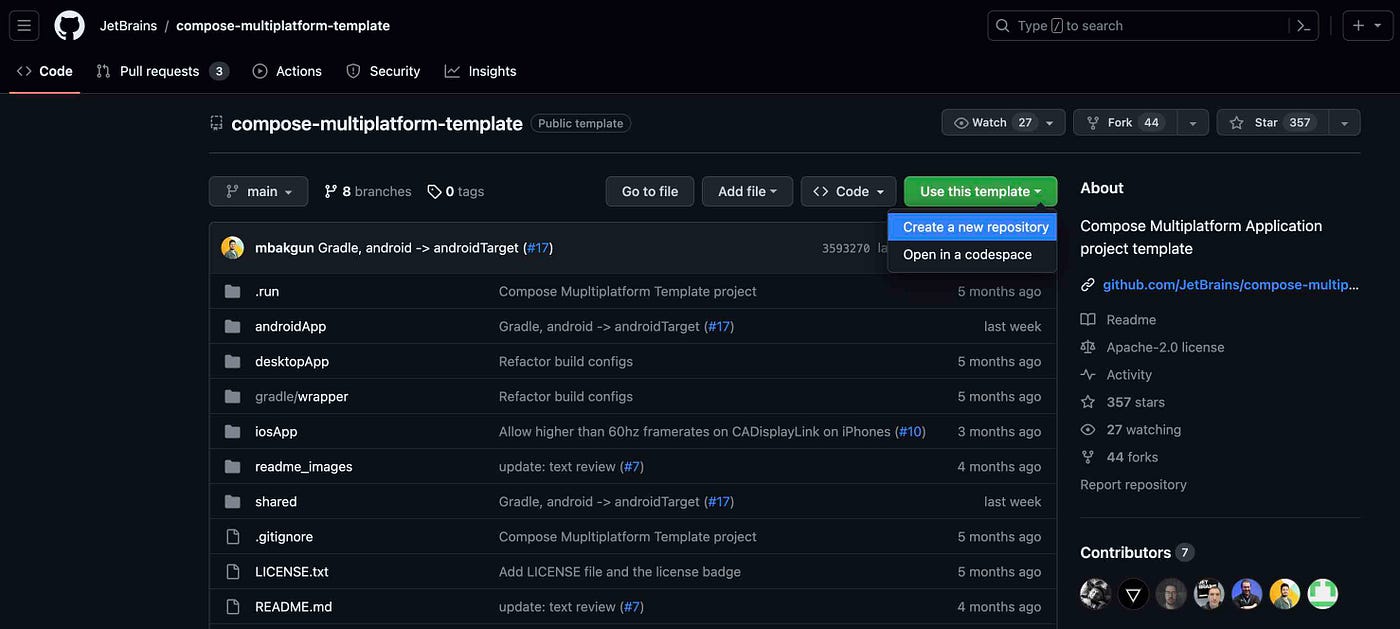This screenshot has height=629, width=1400.
Task: Open commit hash 3593270
Action: (x=846, y=248)
